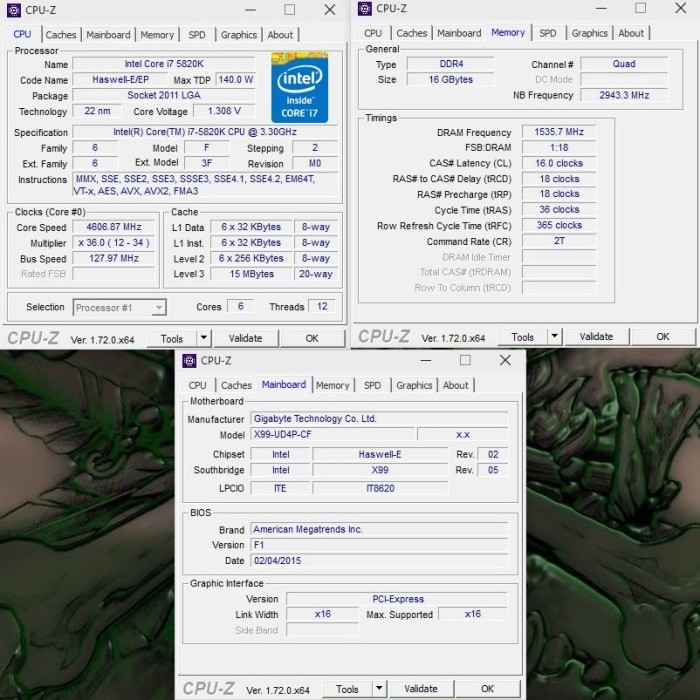Click CPU-Z app icon in CPU window title bar
This screenshot has width=700, height=700.
tap(14, 10)
